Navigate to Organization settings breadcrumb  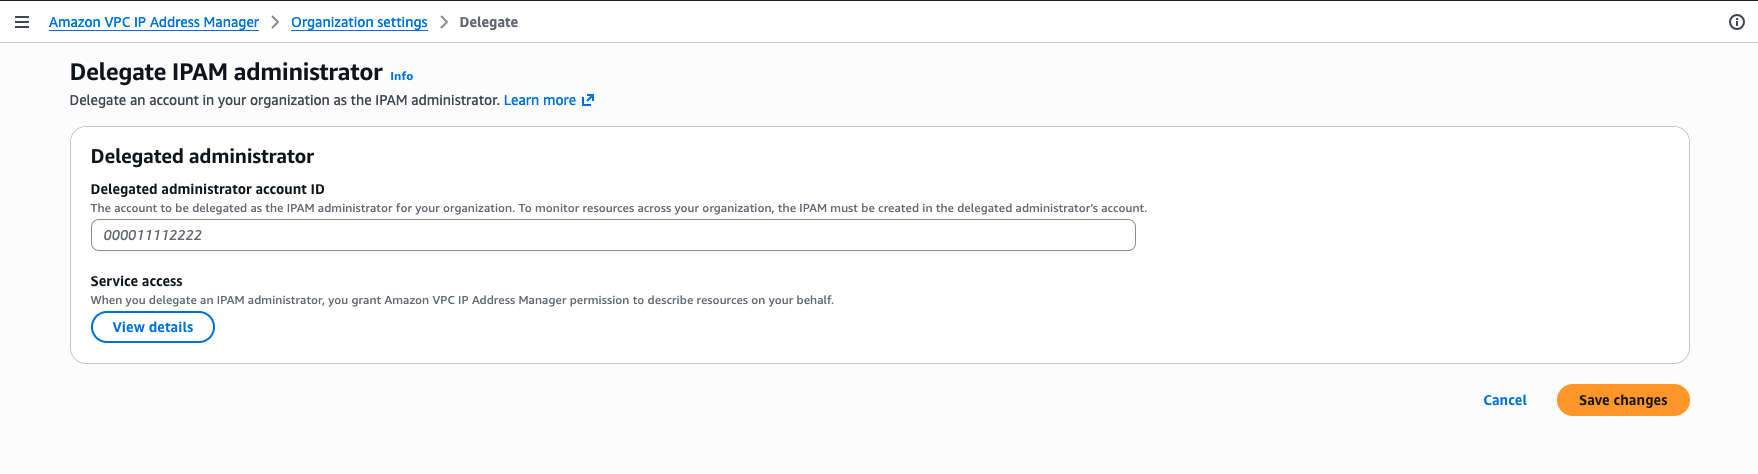click(x=359, y=22)
